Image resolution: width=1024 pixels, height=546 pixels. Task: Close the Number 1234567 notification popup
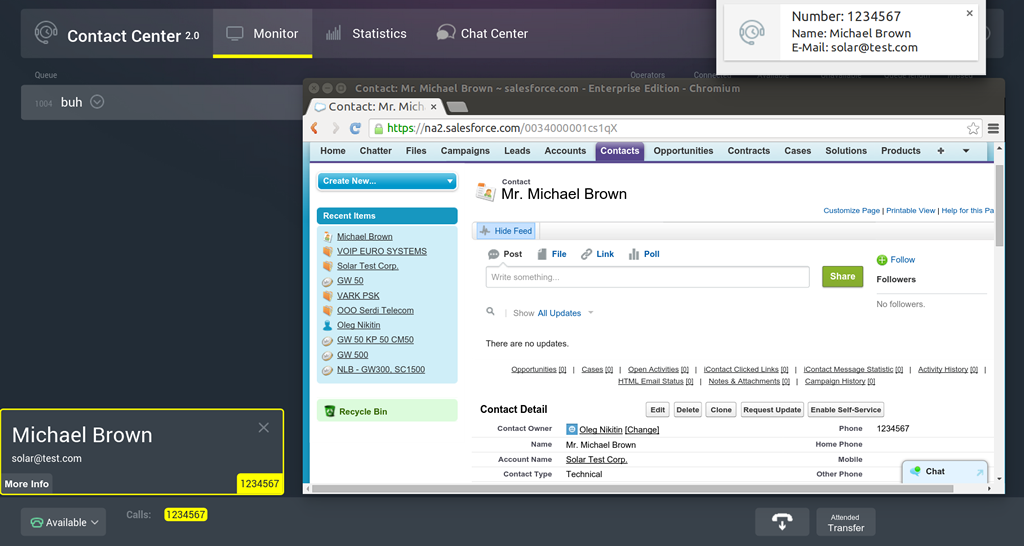click(970, 13)
